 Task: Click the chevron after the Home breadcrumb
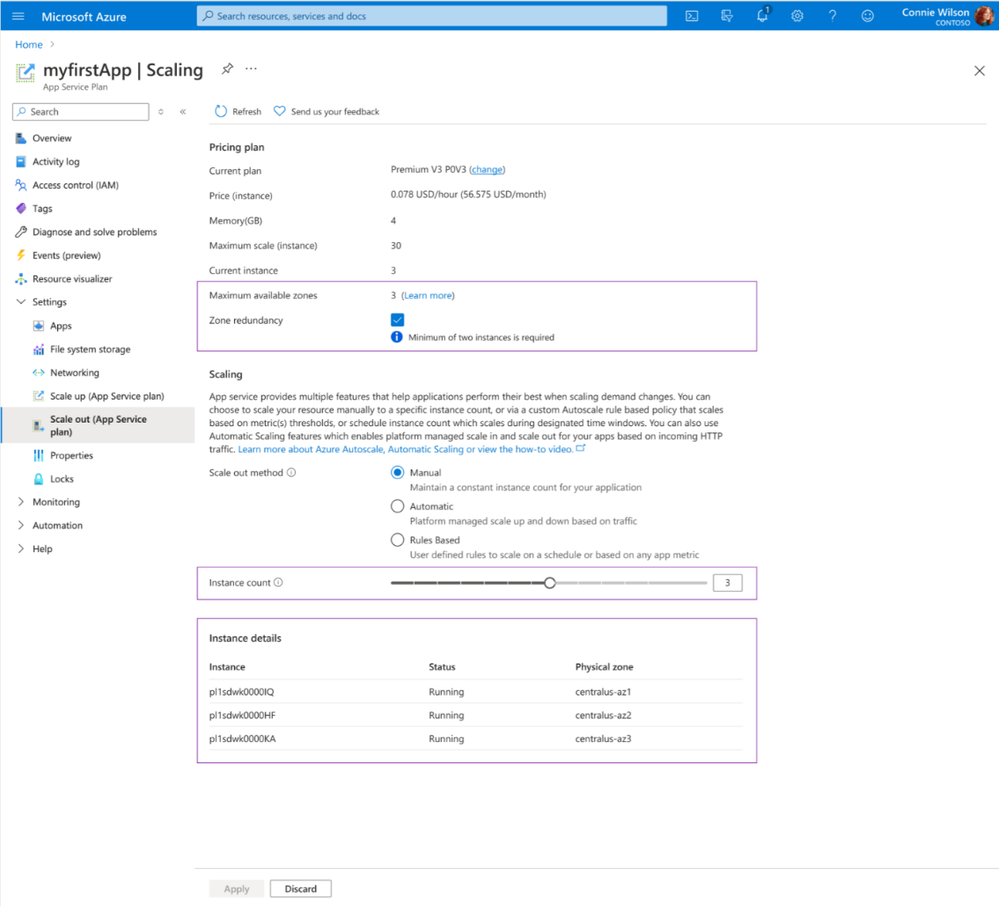tap(52, 45)
